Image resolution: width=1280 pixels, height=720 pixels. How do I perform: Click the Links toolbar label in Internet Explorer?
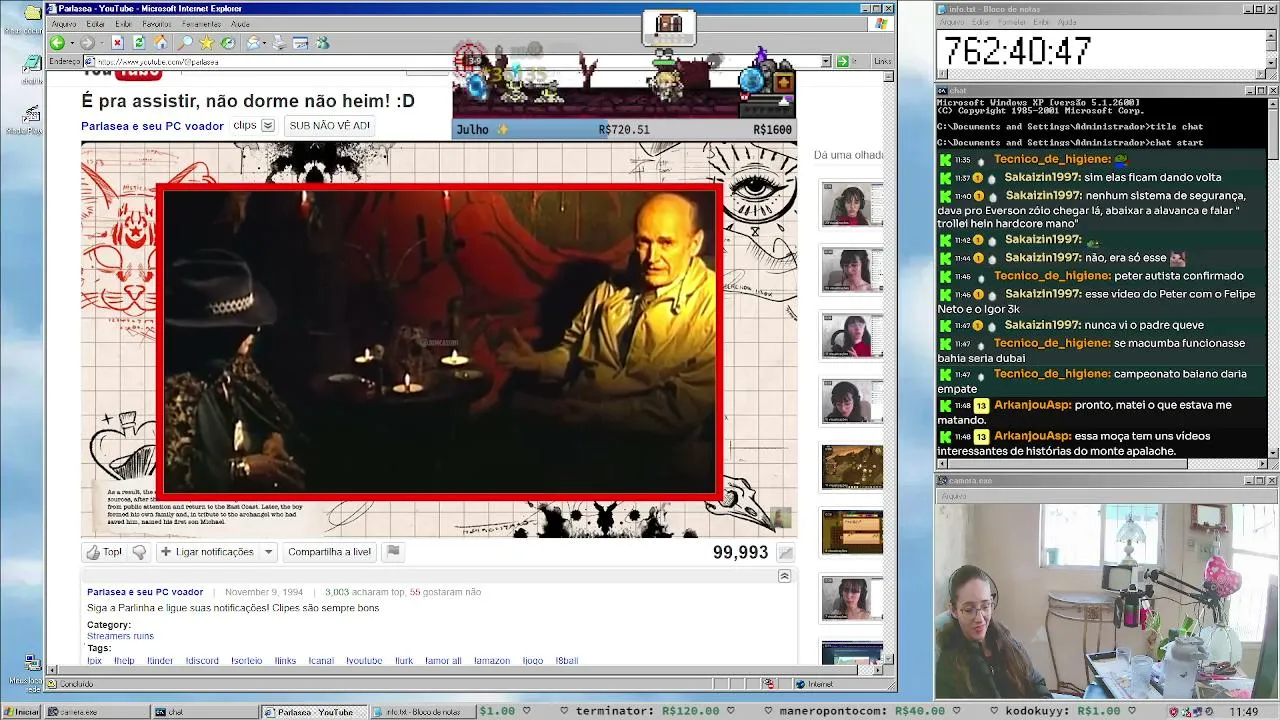[882, 61]
